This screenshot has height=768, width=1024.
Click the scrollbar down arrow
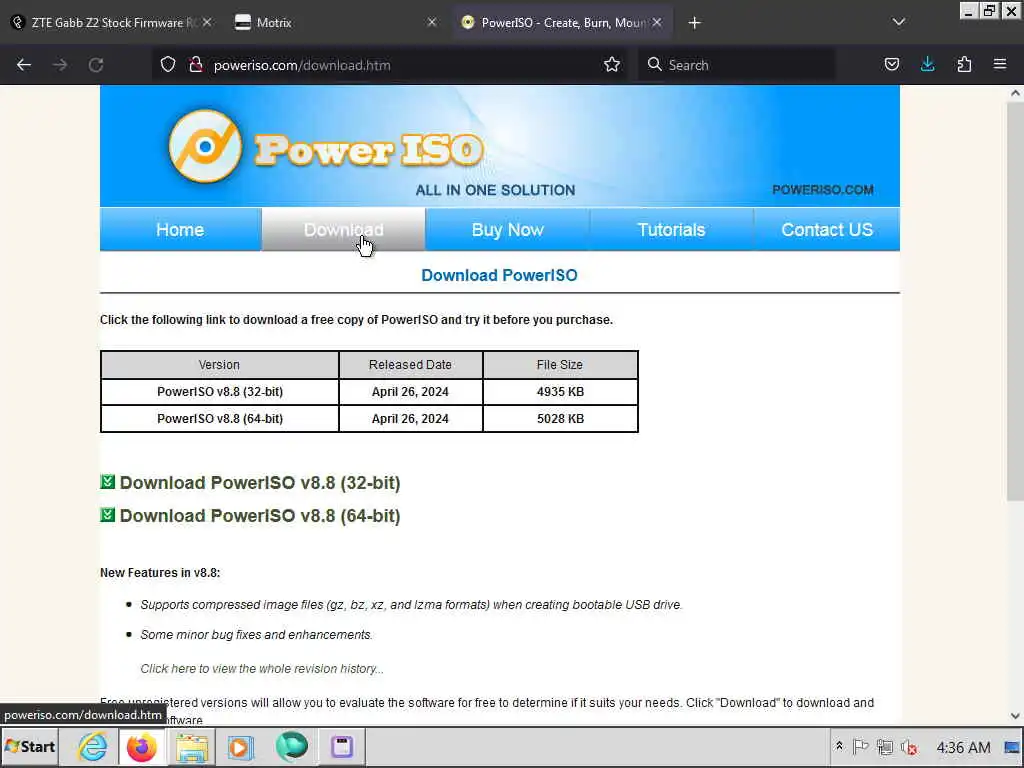1015,716
